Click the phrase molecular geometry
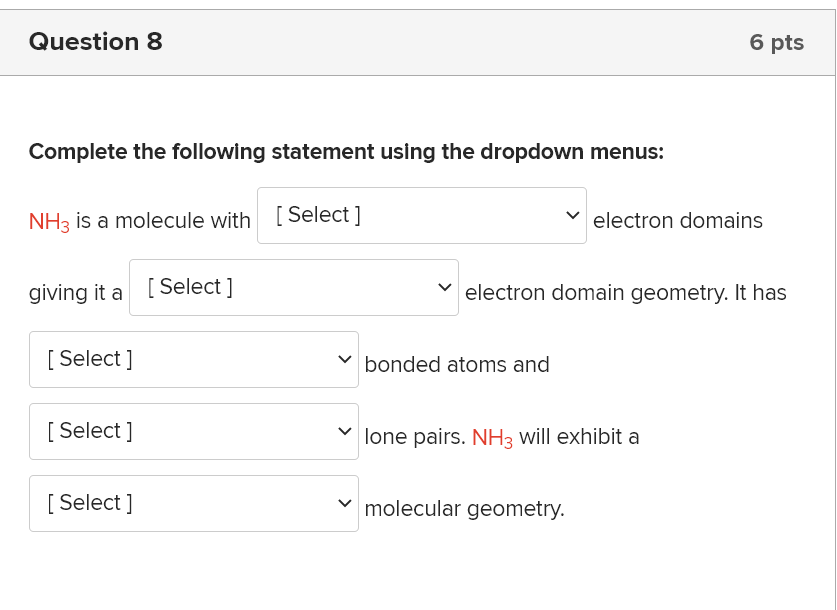The image size is (837, 610). tap(464, 509)
